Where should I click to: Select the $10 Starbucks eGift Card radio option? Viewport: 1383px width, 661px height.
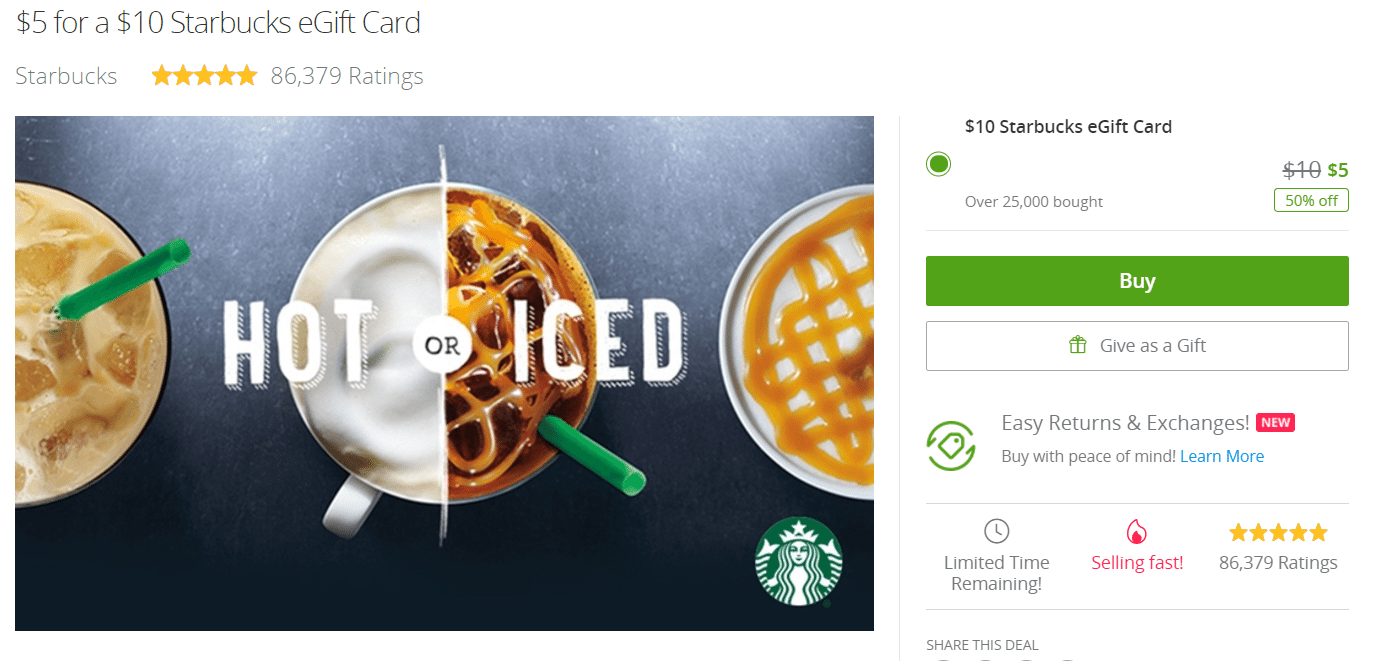tap(938, 163)
